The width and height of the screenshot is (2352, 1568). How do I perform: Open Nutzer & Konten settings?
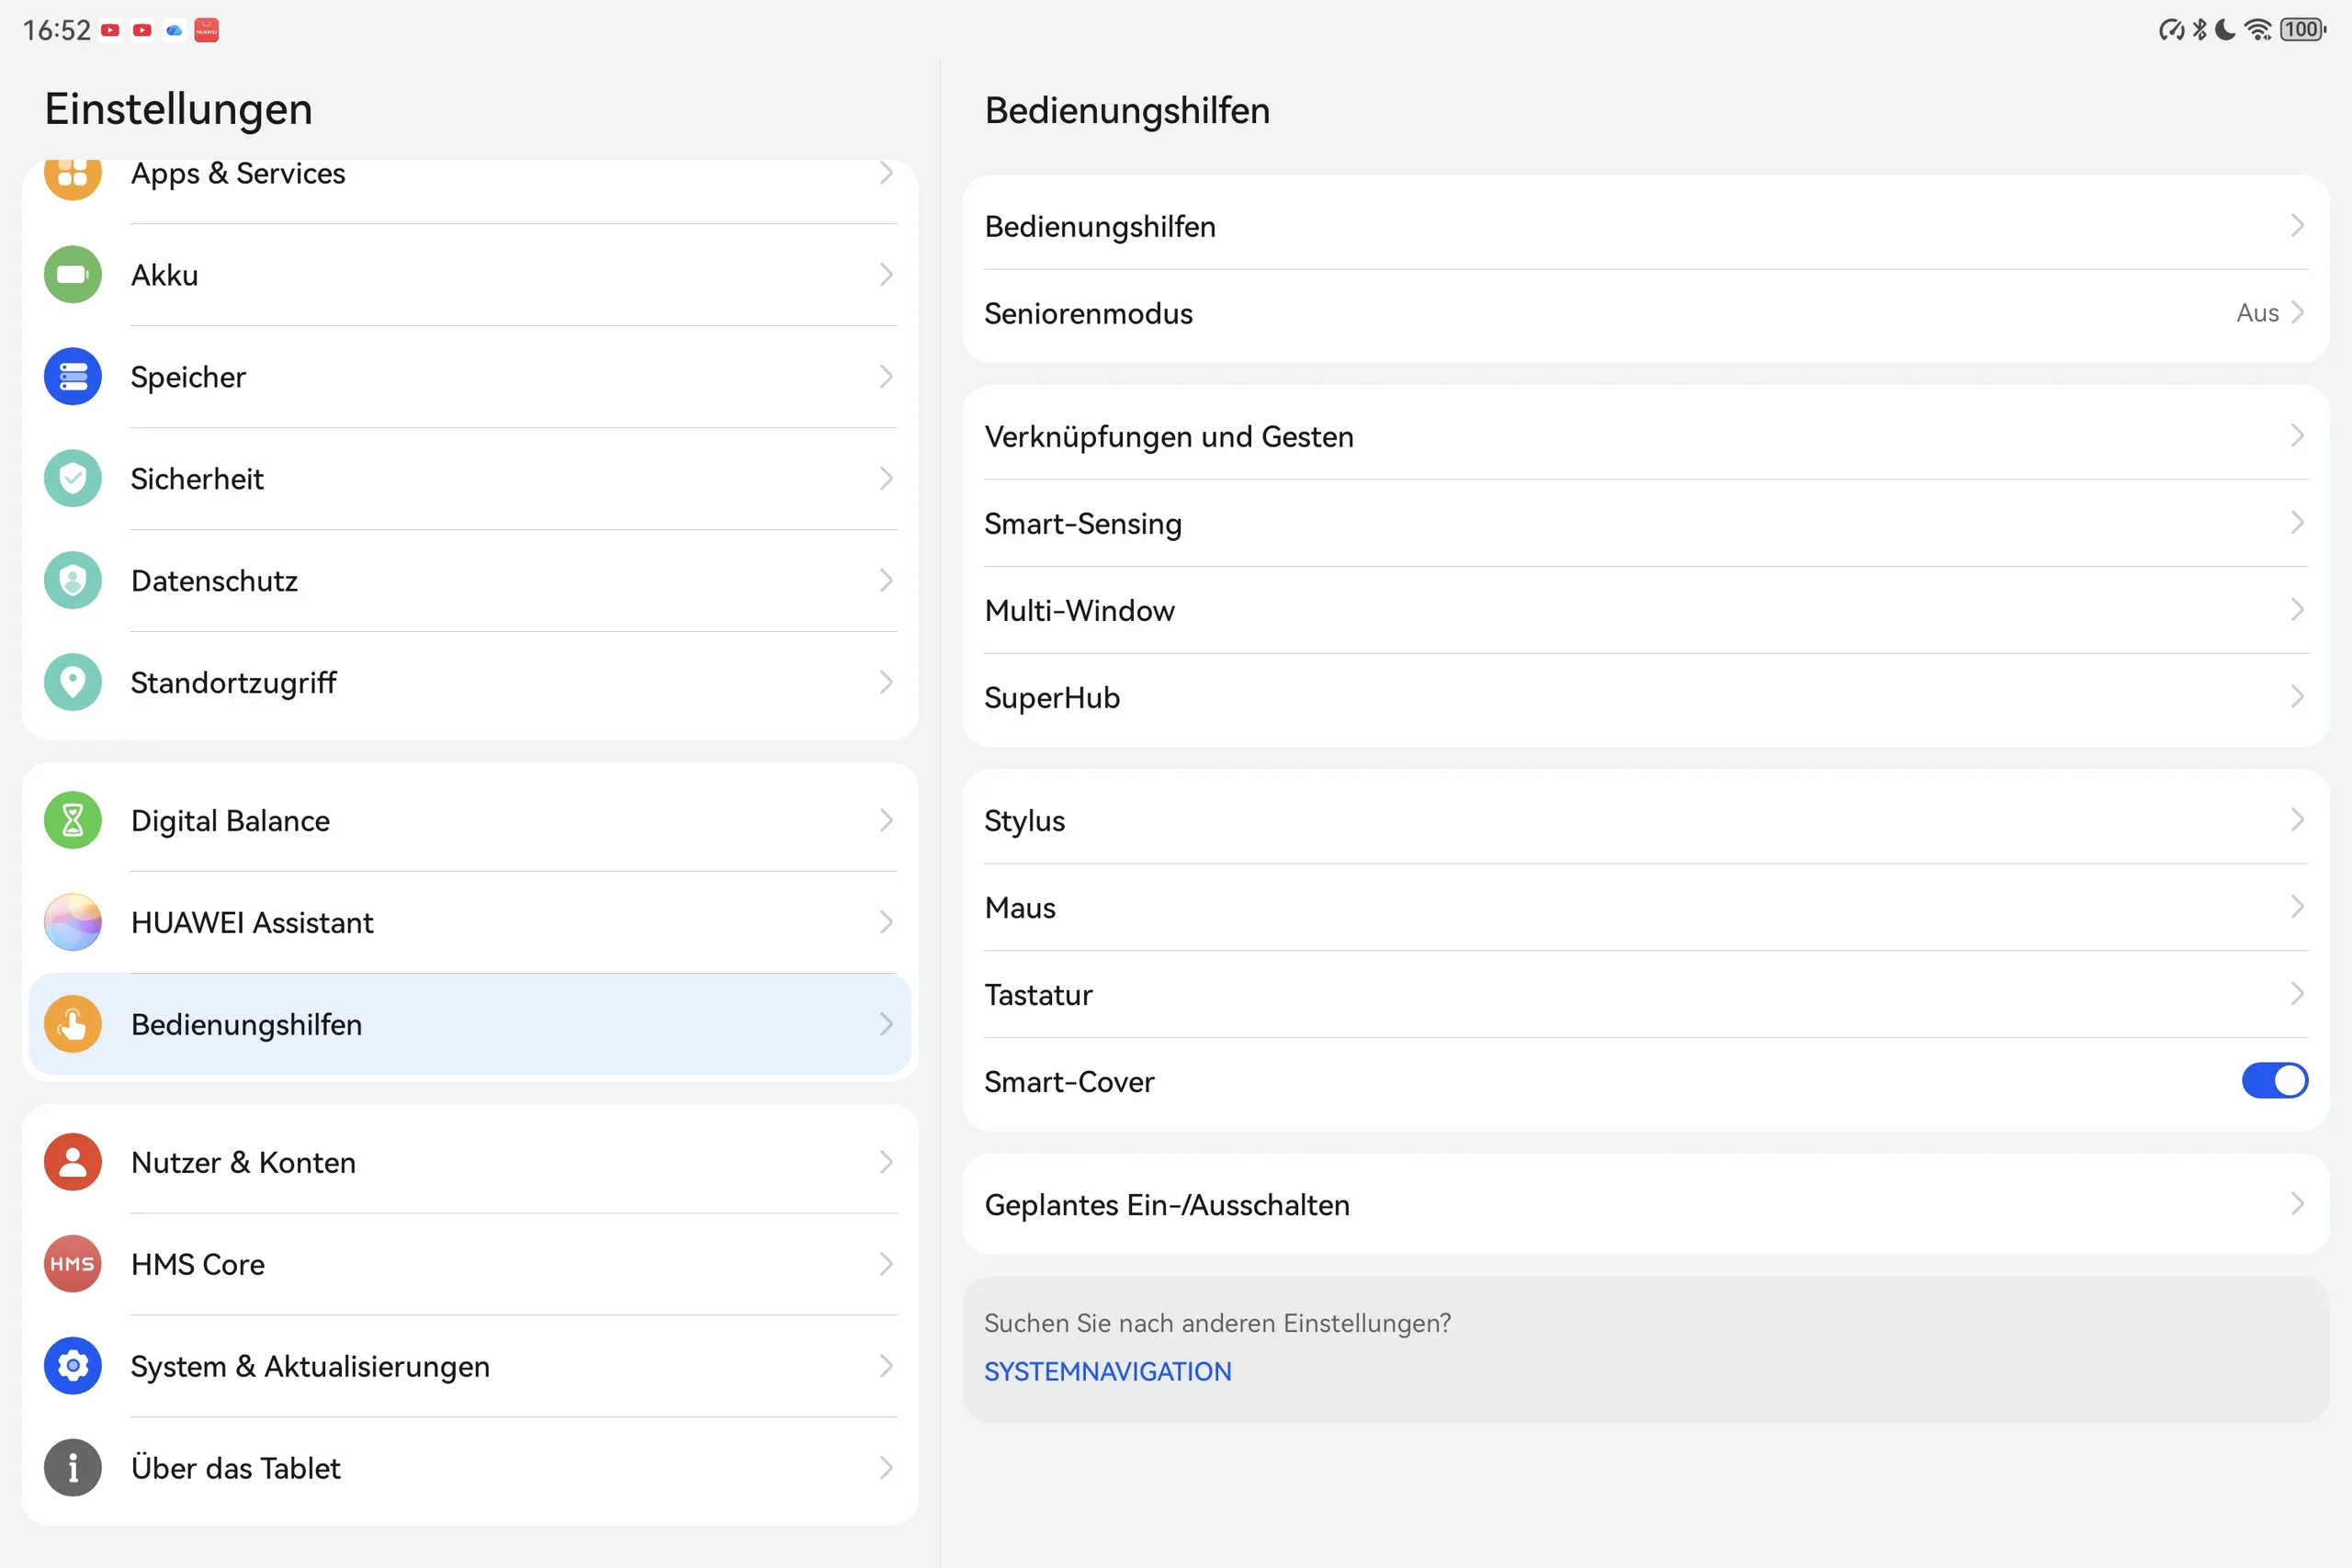click(470, 1163)
